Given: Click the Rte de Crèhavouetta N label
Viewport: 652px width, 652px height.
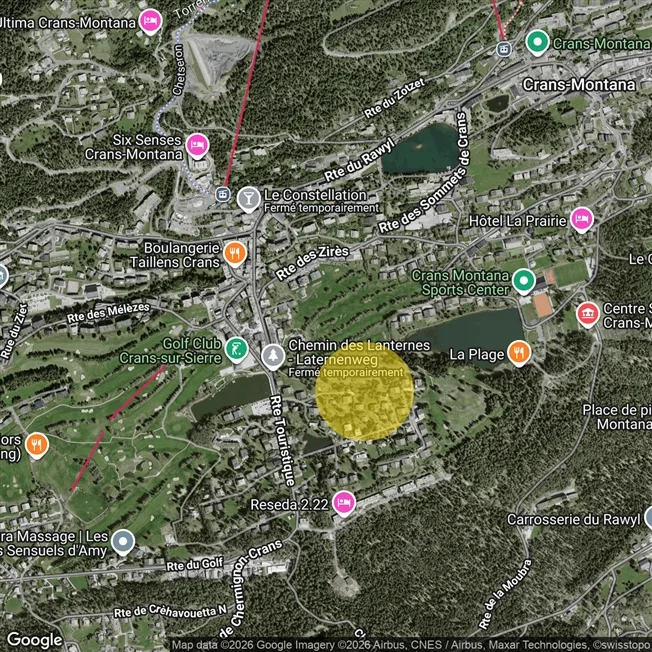Looking at the screenshot, I should tap(170, 612).
